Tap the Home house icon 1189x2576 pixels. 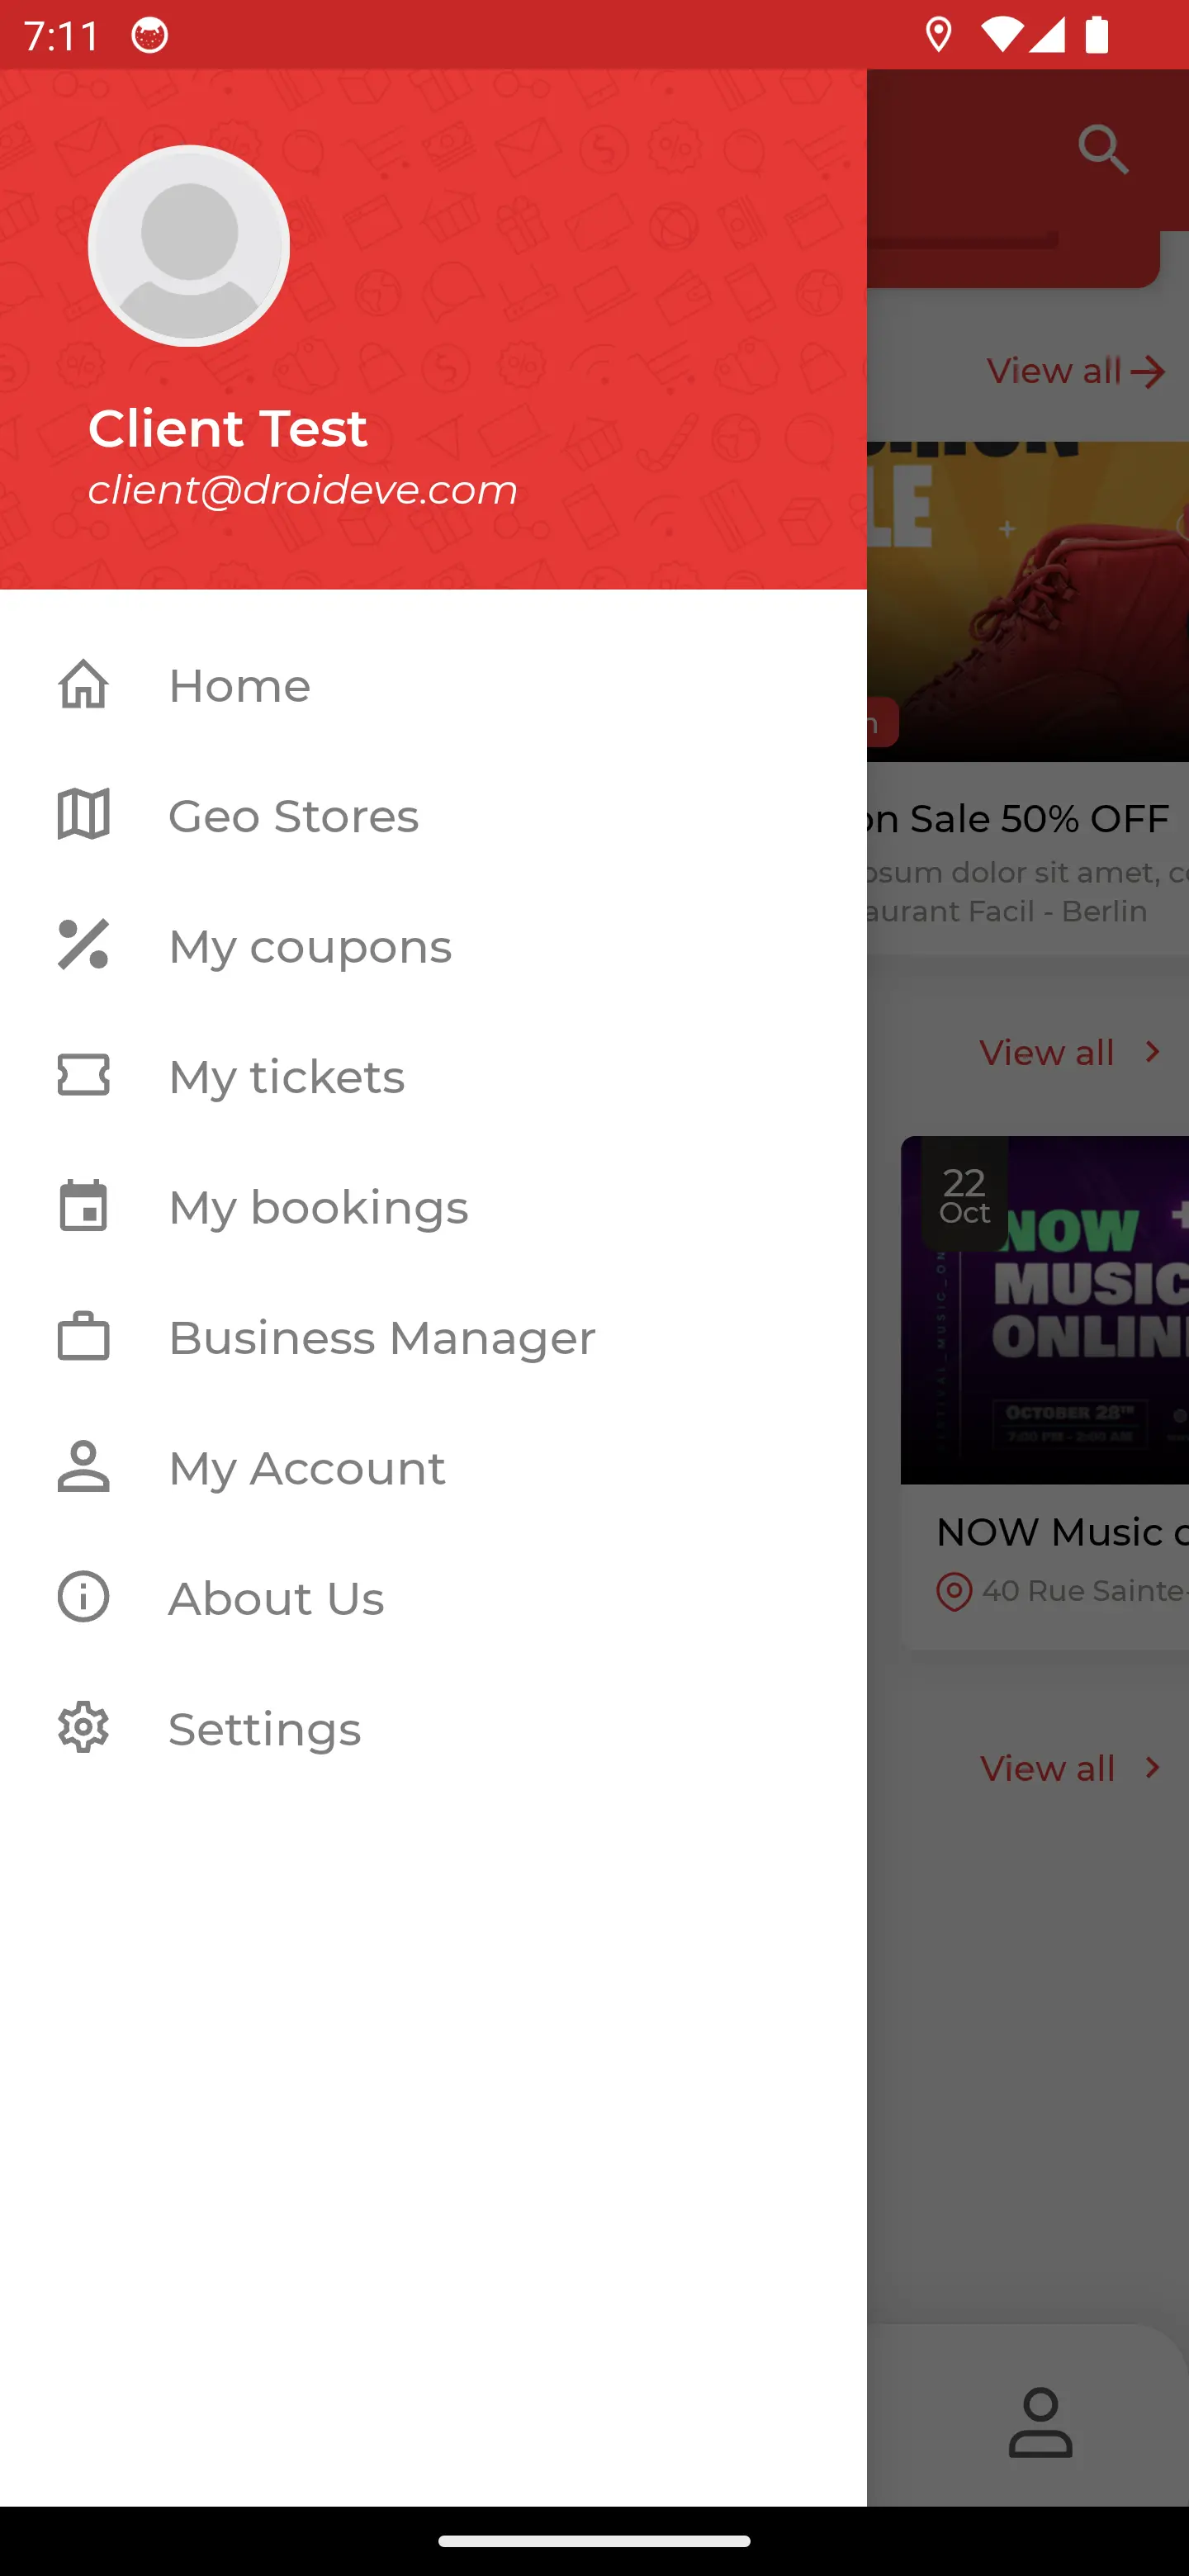pyautogui.click(x=83, y=685)
